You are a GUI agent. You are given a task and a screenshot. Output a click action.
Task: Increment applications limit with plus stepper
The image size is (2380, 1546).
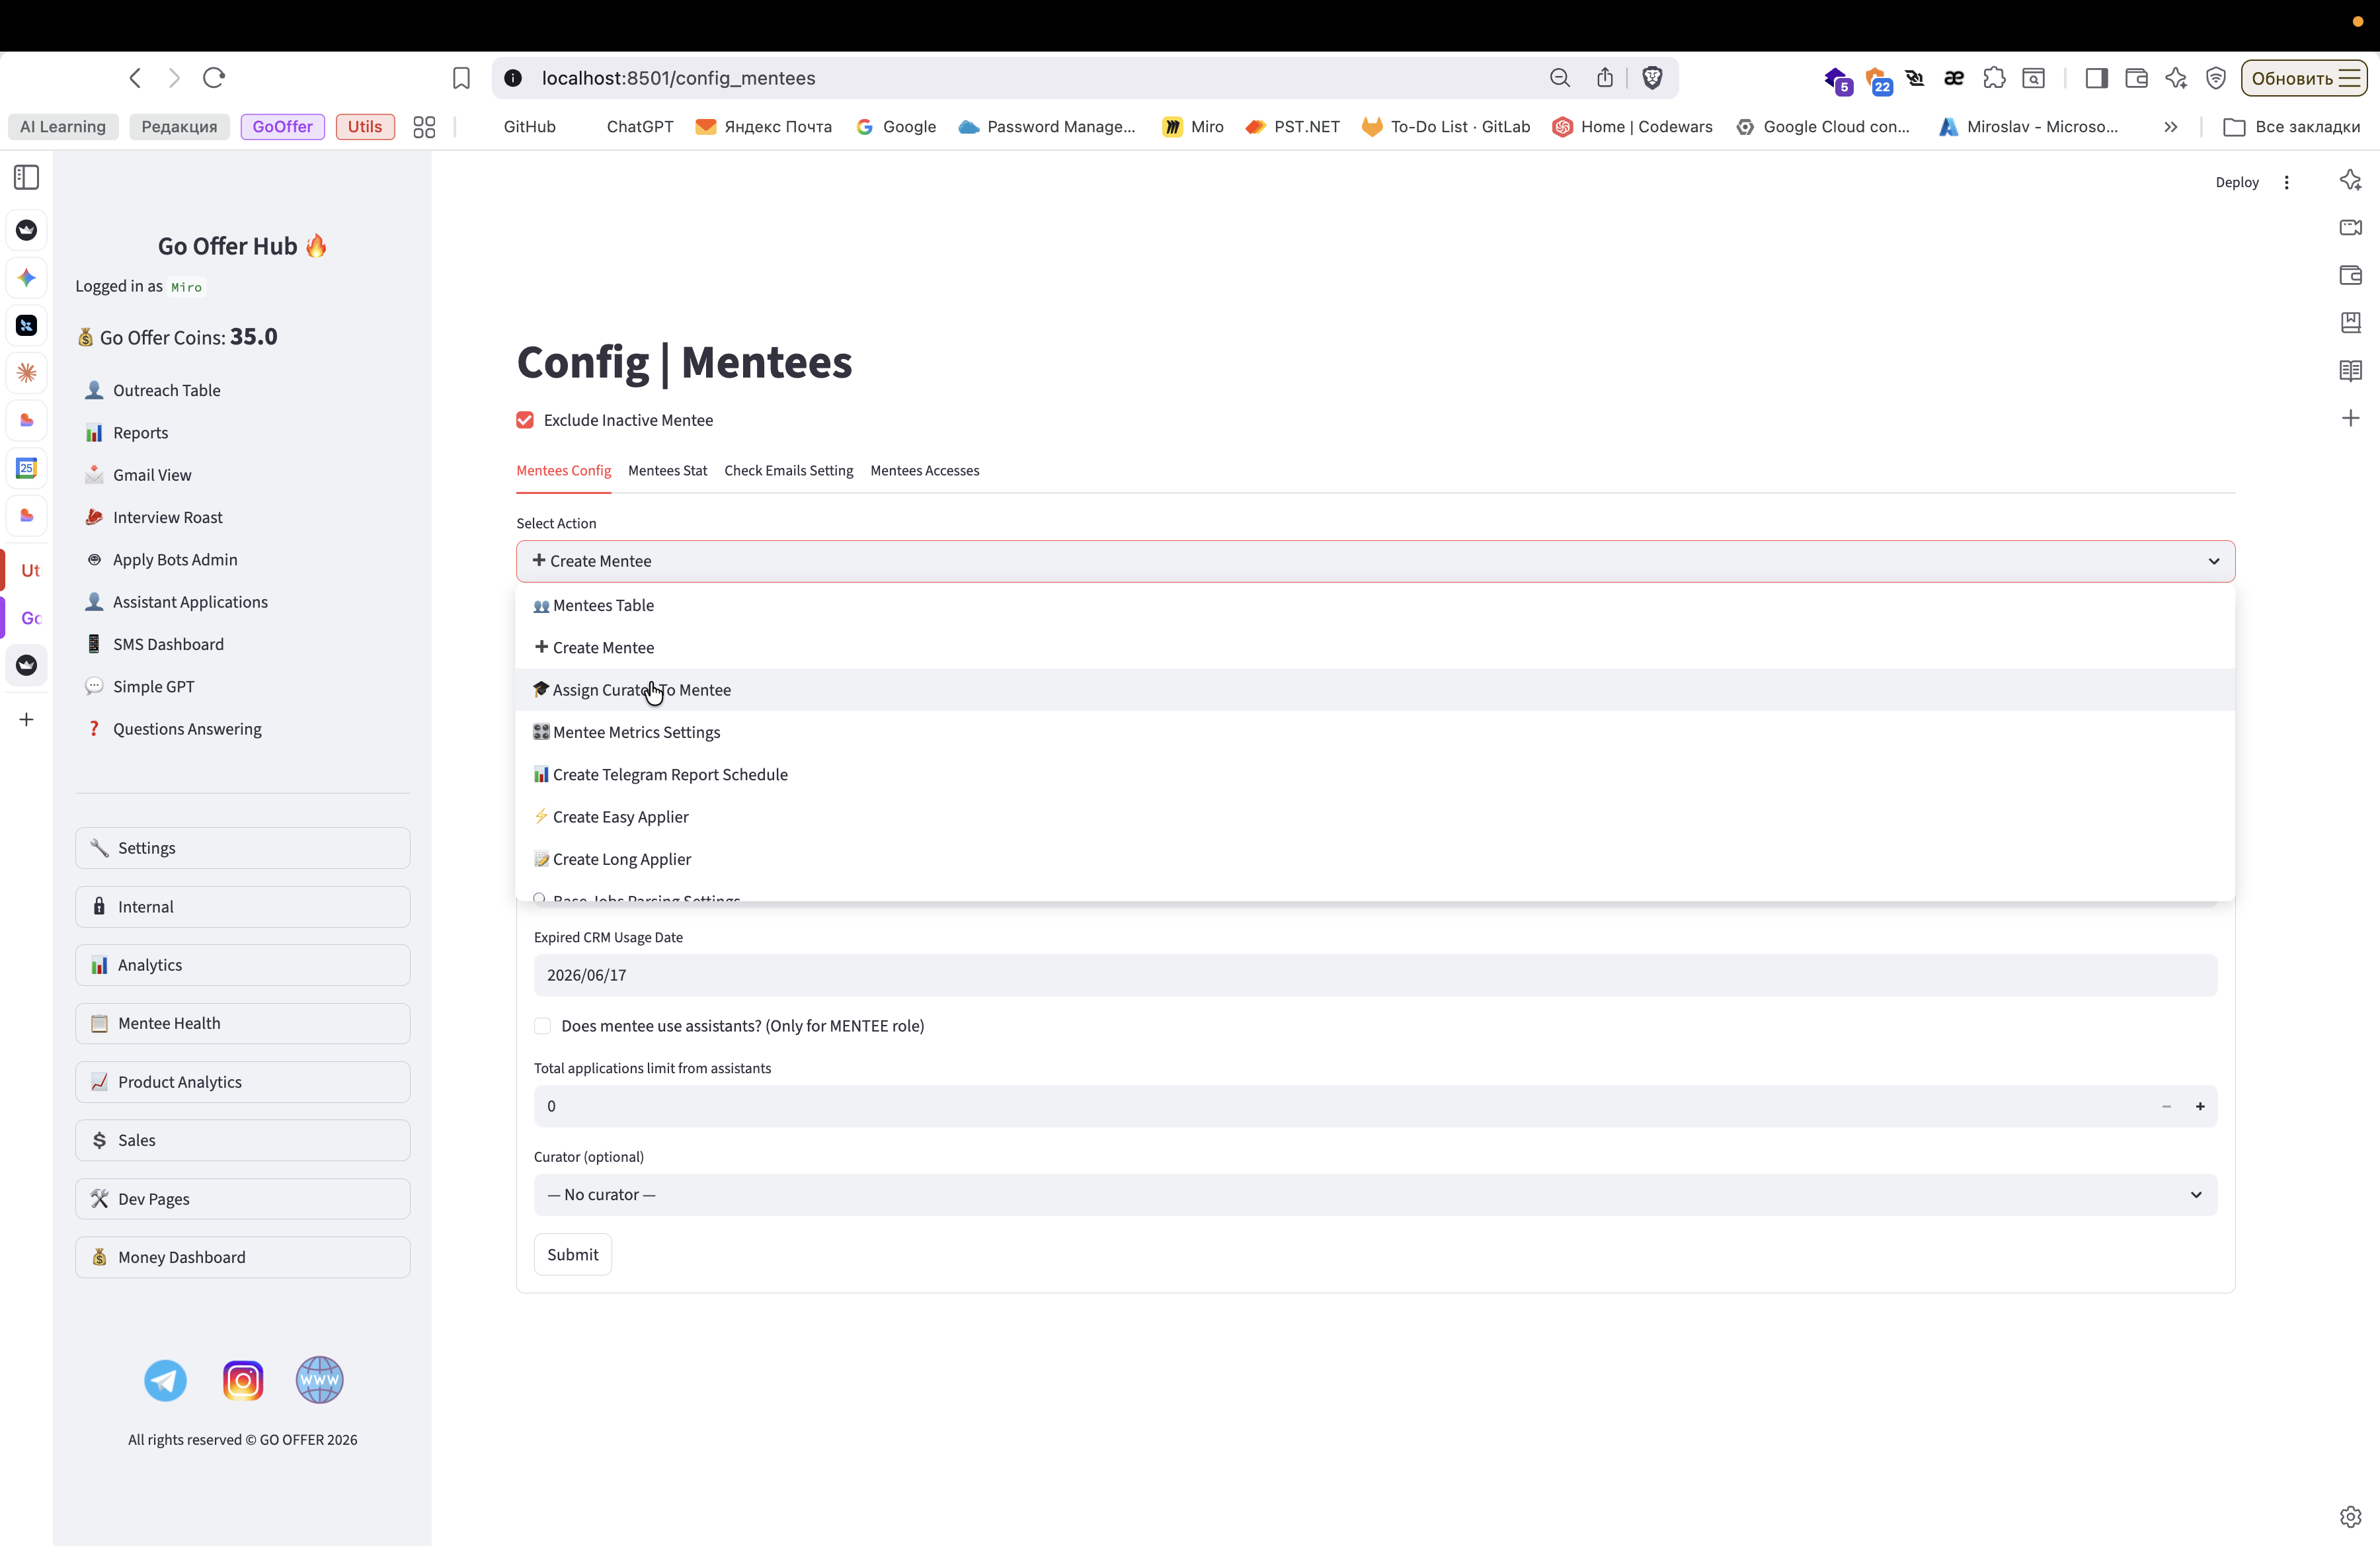tap(2199, 1106)
